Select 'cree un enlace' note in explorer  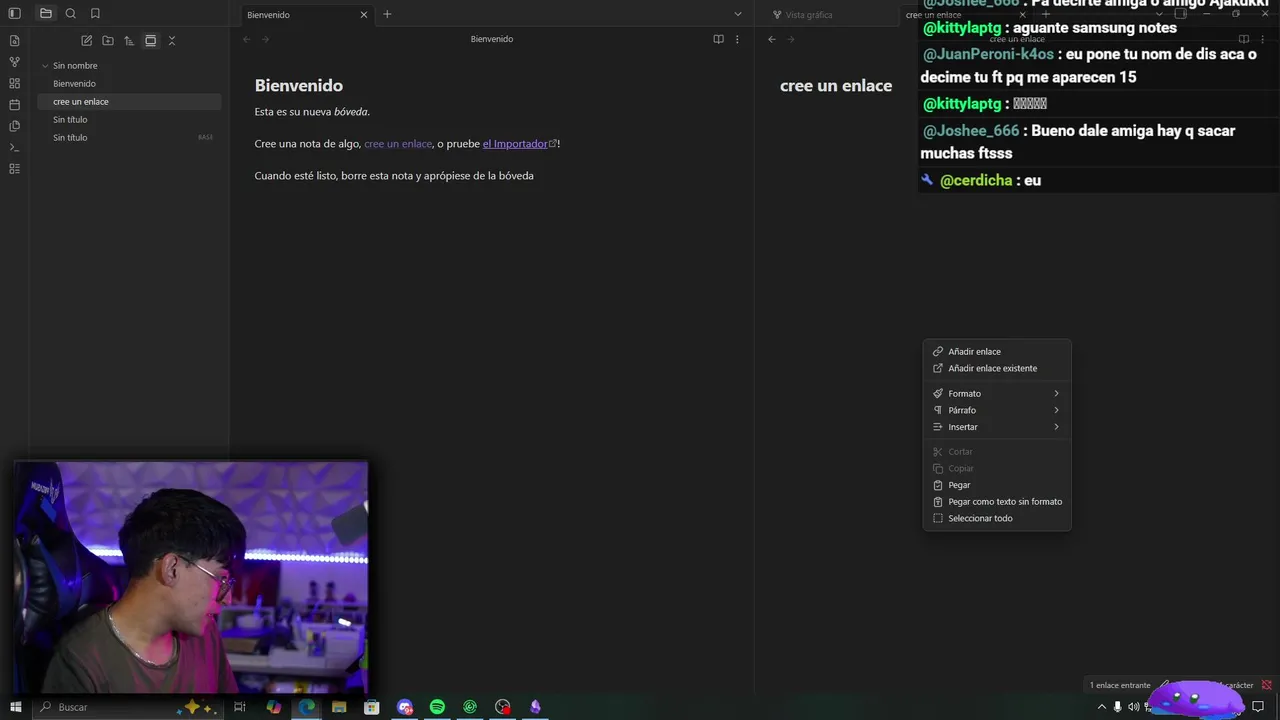(129, 102)
